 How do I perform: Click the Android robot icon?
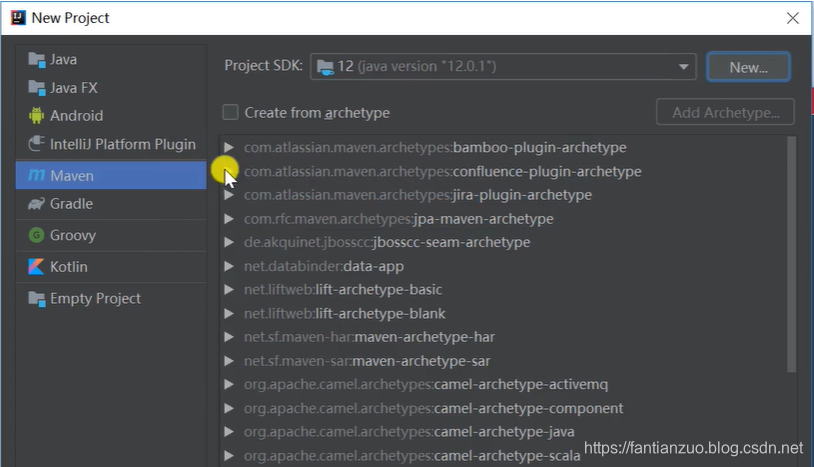(x=36, y=115)
